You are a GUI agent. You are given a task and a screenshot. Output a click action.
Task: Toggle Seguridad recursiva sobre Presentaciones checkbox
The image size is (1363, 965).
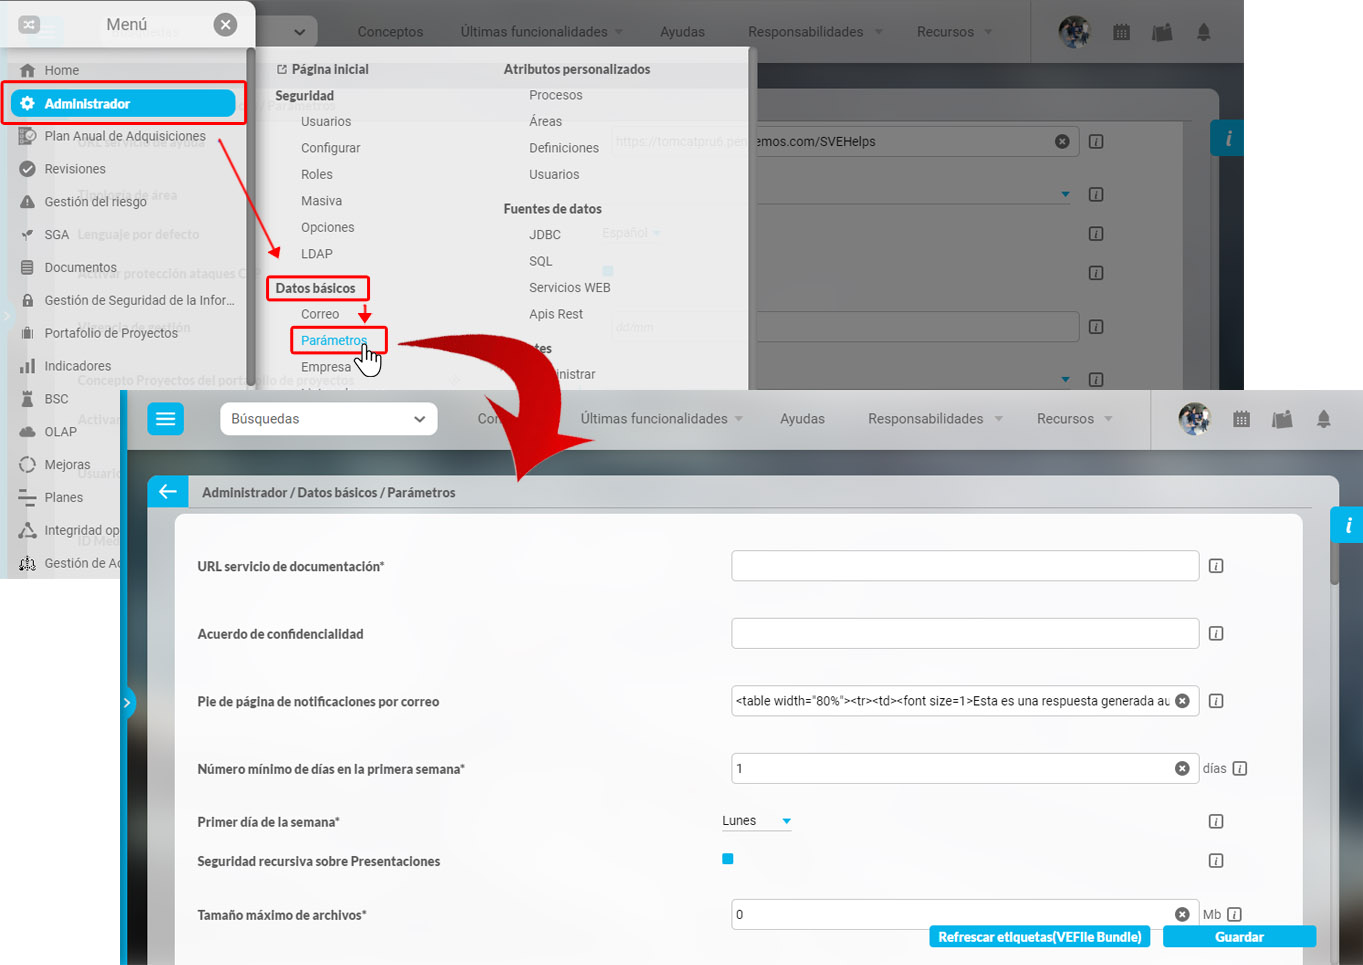[x=728, y=859]
